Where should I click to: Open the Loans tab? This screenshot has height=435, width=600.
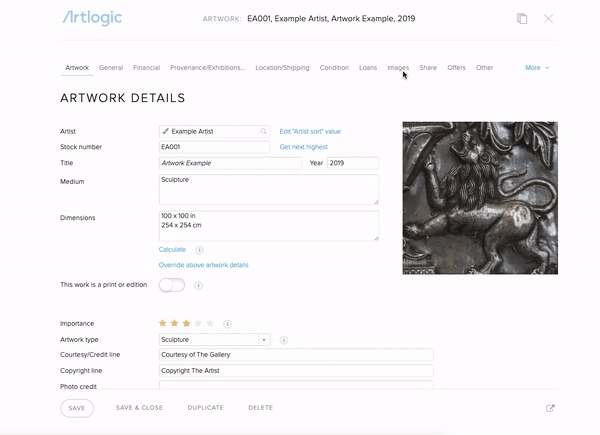[368, 68]
